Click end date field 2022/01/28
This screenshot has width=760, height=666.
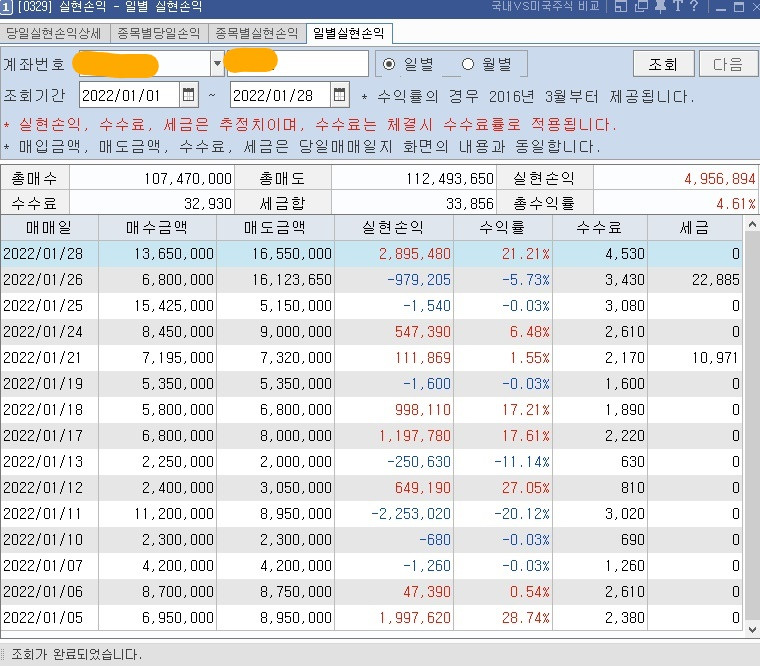[281, 95]
